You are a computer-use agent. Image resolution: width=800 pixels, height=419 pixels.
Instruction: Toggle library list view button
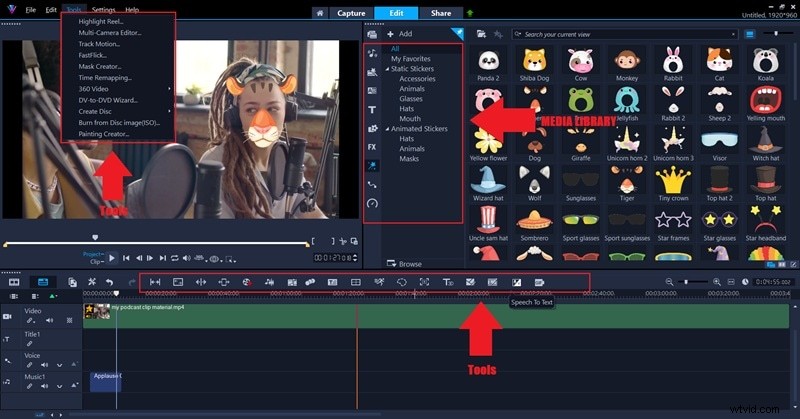749,34
